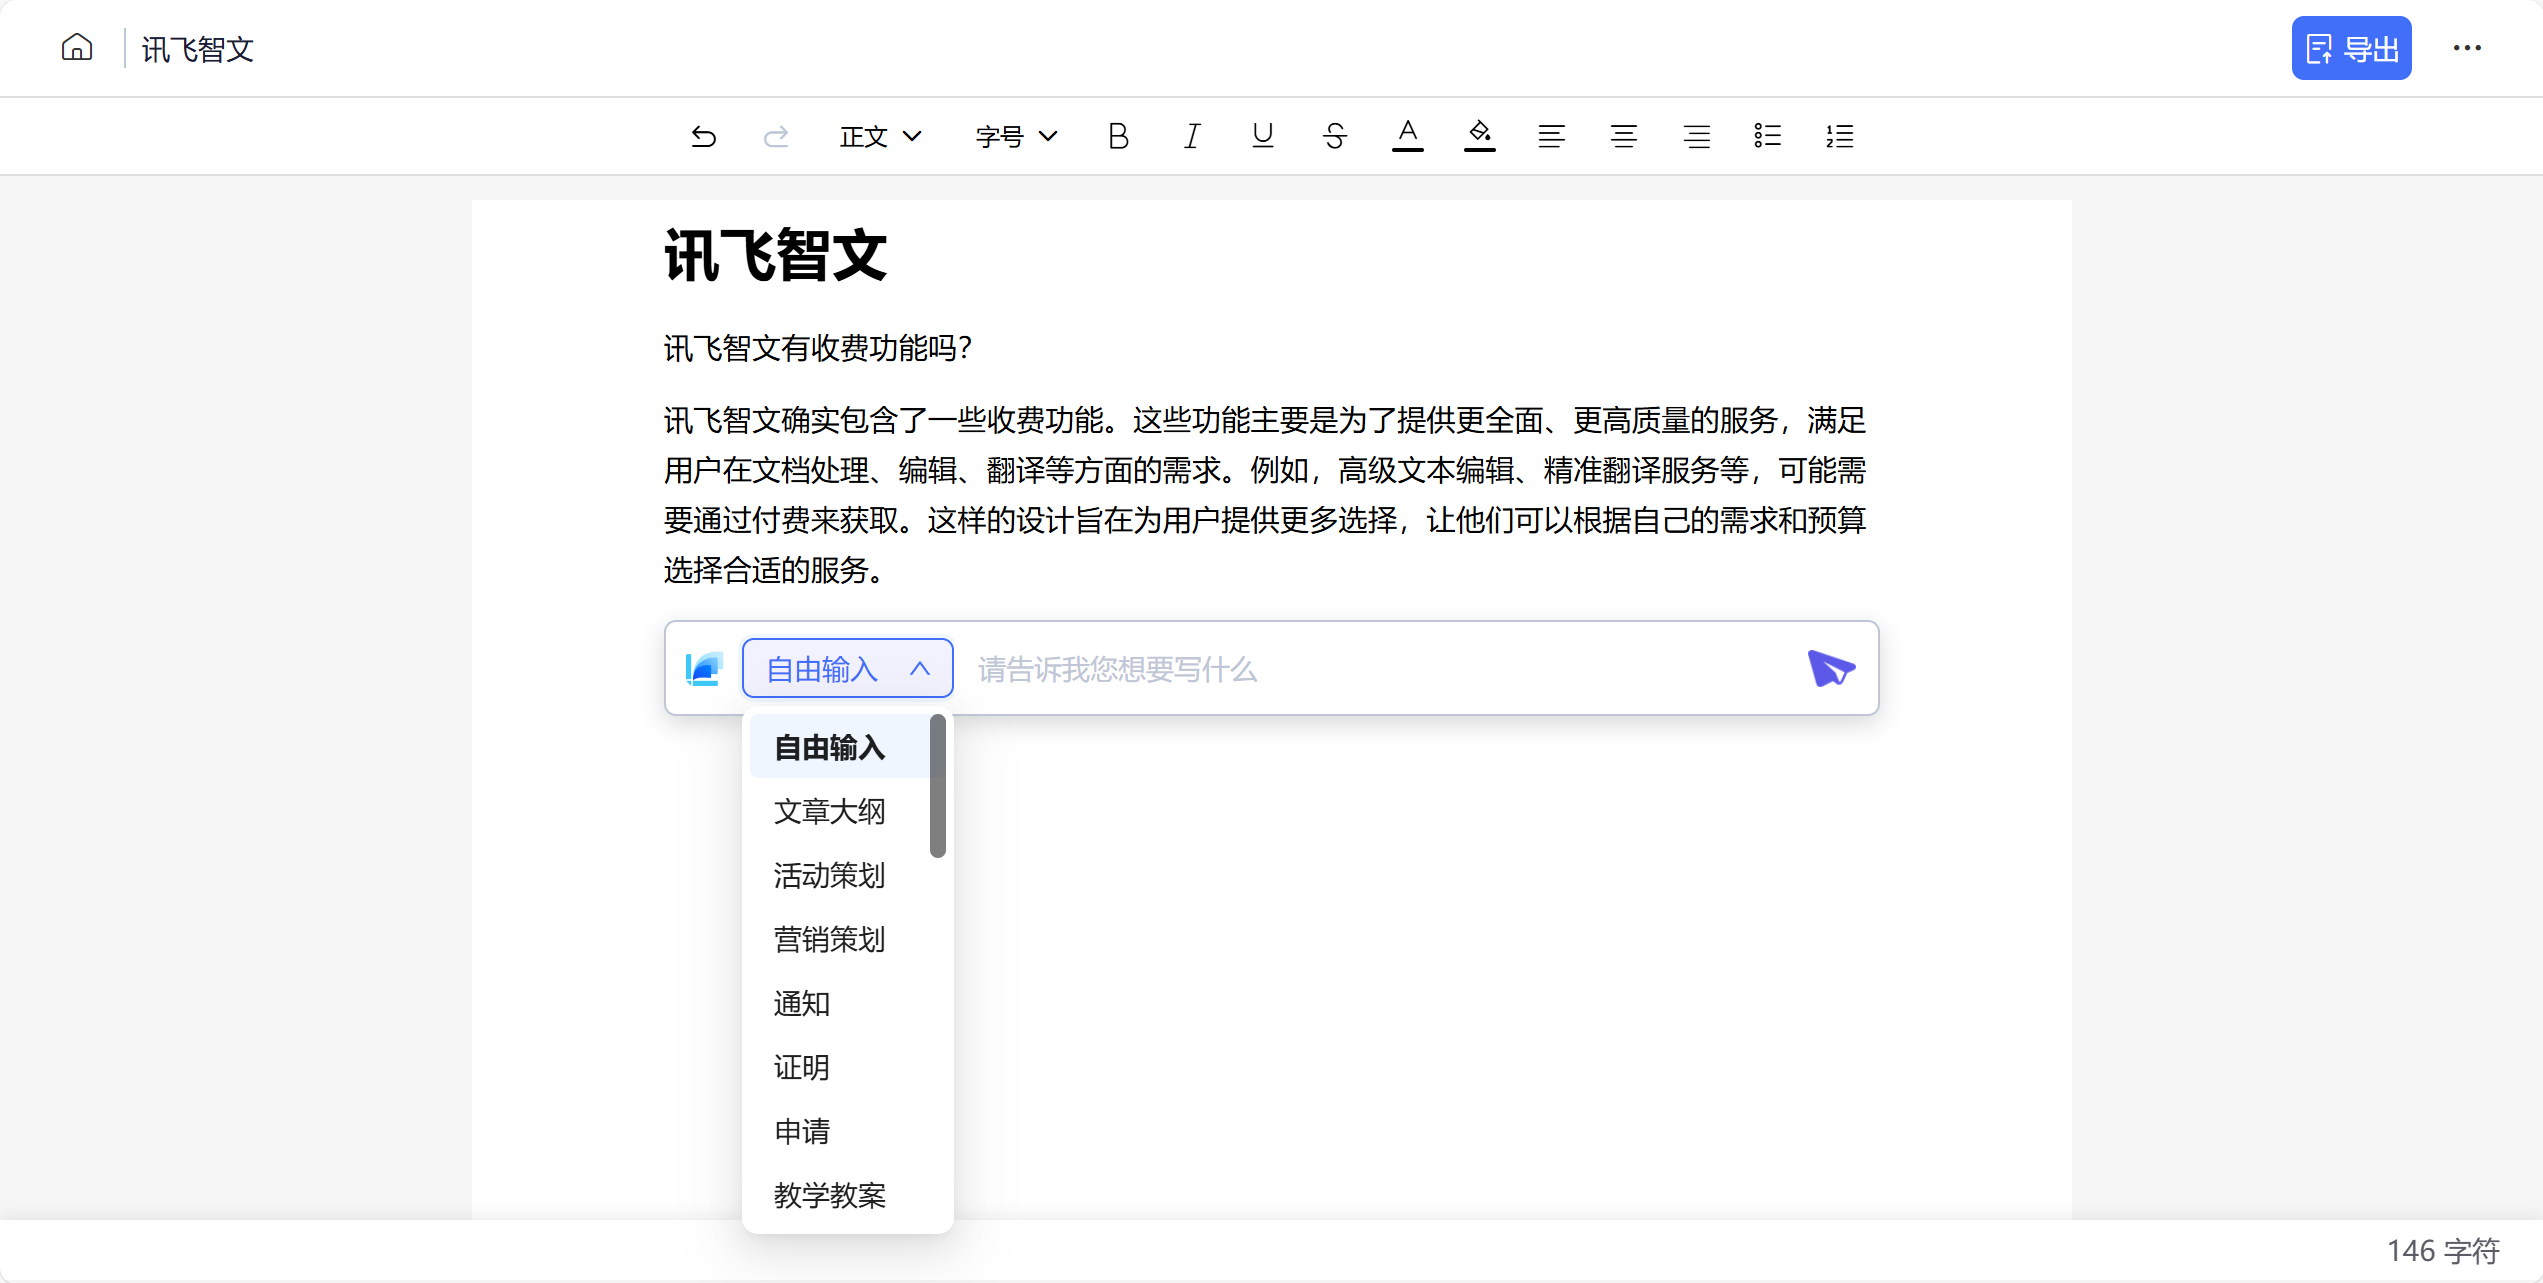Click the undo arrow icon
This screenshot has height=1283, width=2543.
pyautogui.click(x=704, y=136)
